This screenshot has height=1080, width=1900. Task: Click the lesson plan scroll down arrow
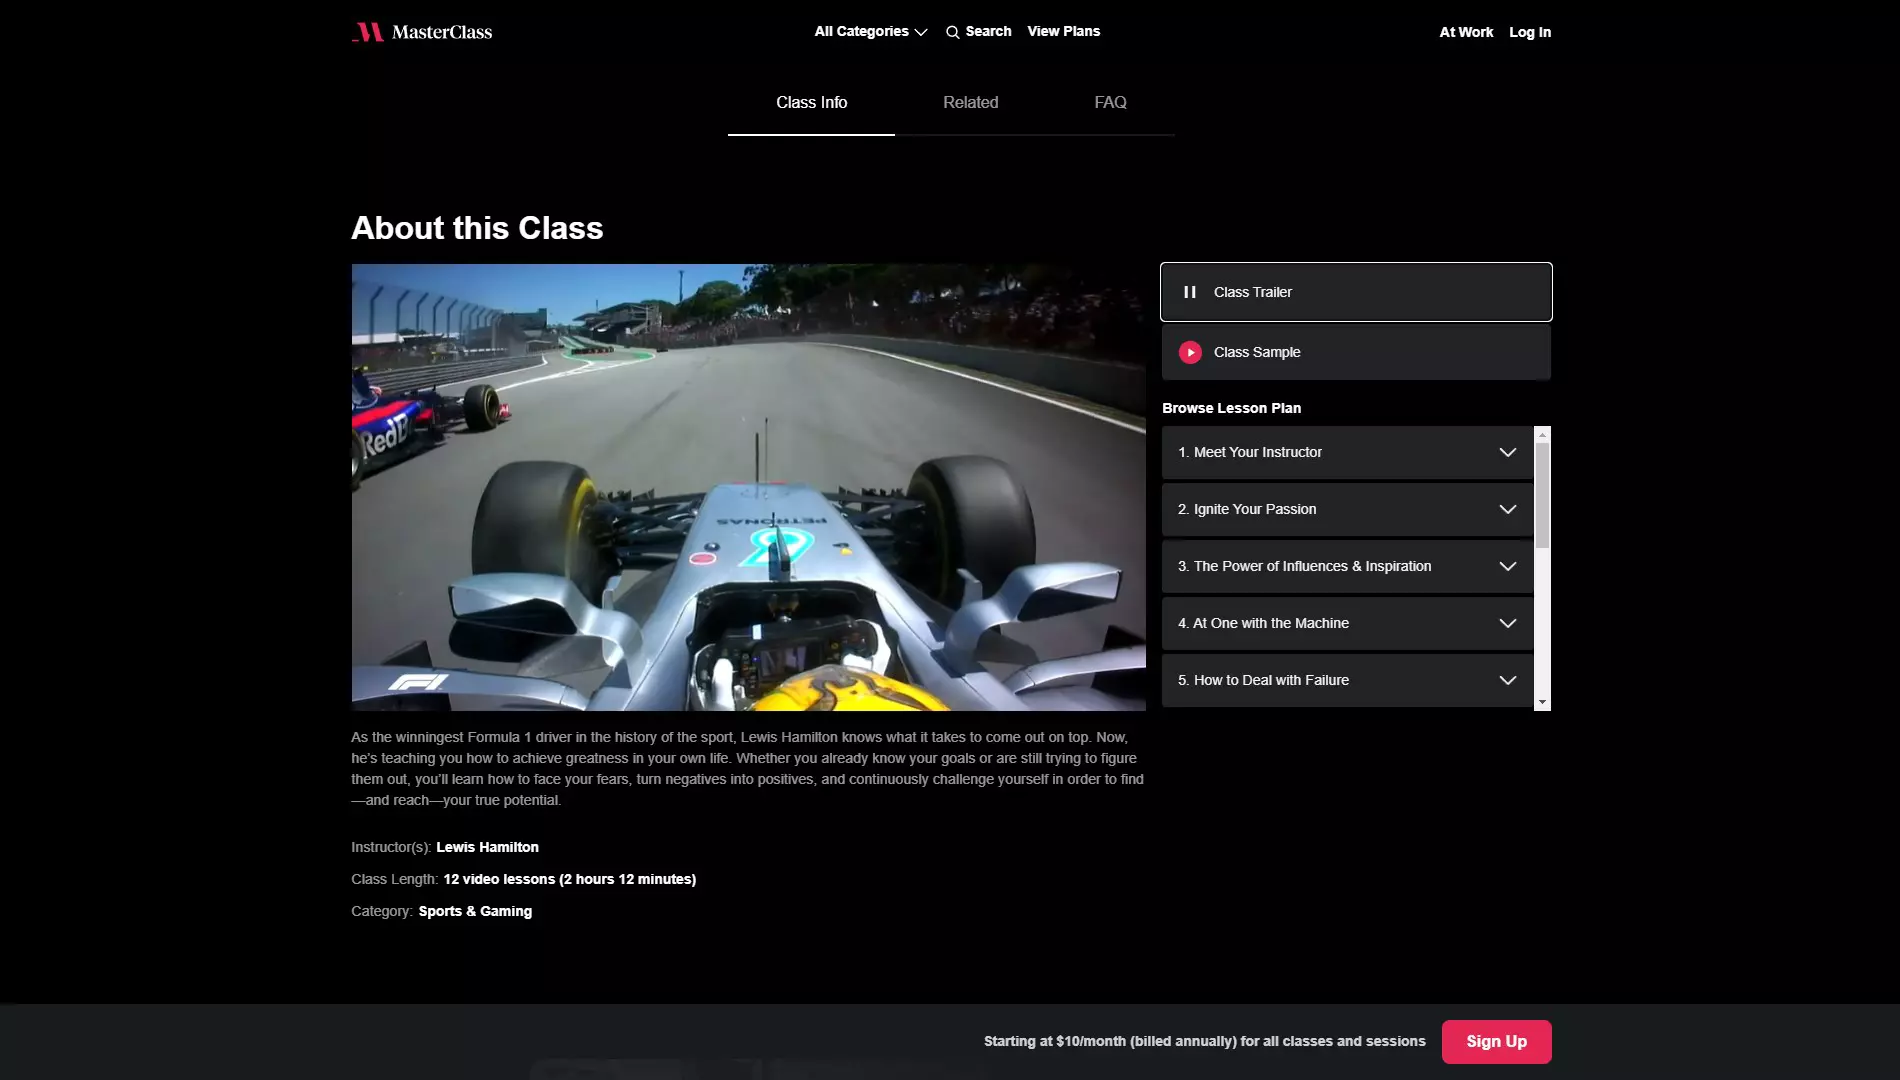point(1542,703)
